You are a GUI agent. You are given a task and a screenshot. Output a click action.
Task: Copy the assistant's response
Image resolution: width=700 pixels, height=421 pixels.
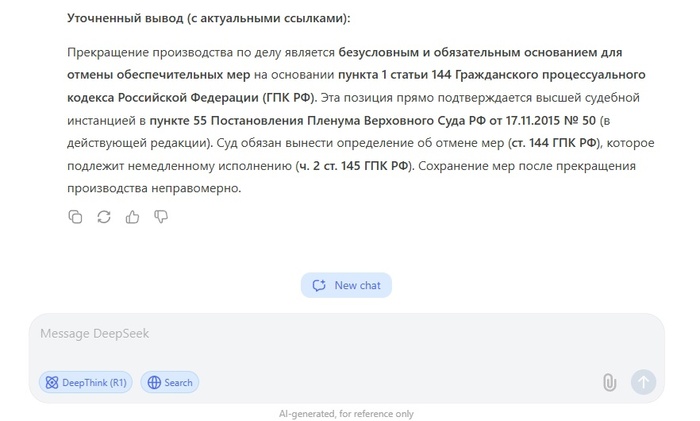75,216
